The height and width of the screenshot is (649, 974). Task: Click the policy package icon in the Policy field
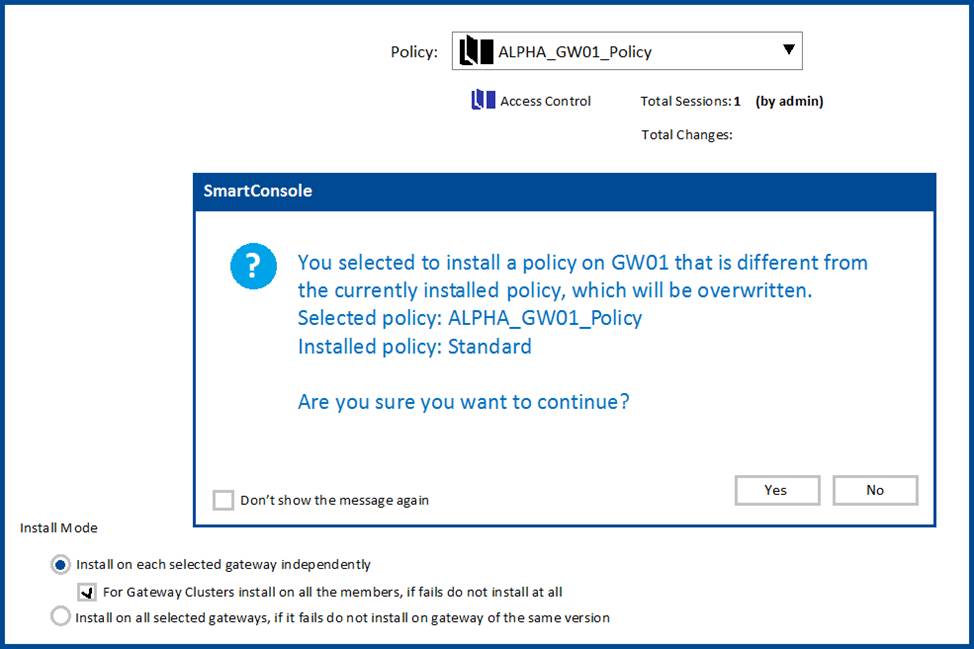(476, 52)
